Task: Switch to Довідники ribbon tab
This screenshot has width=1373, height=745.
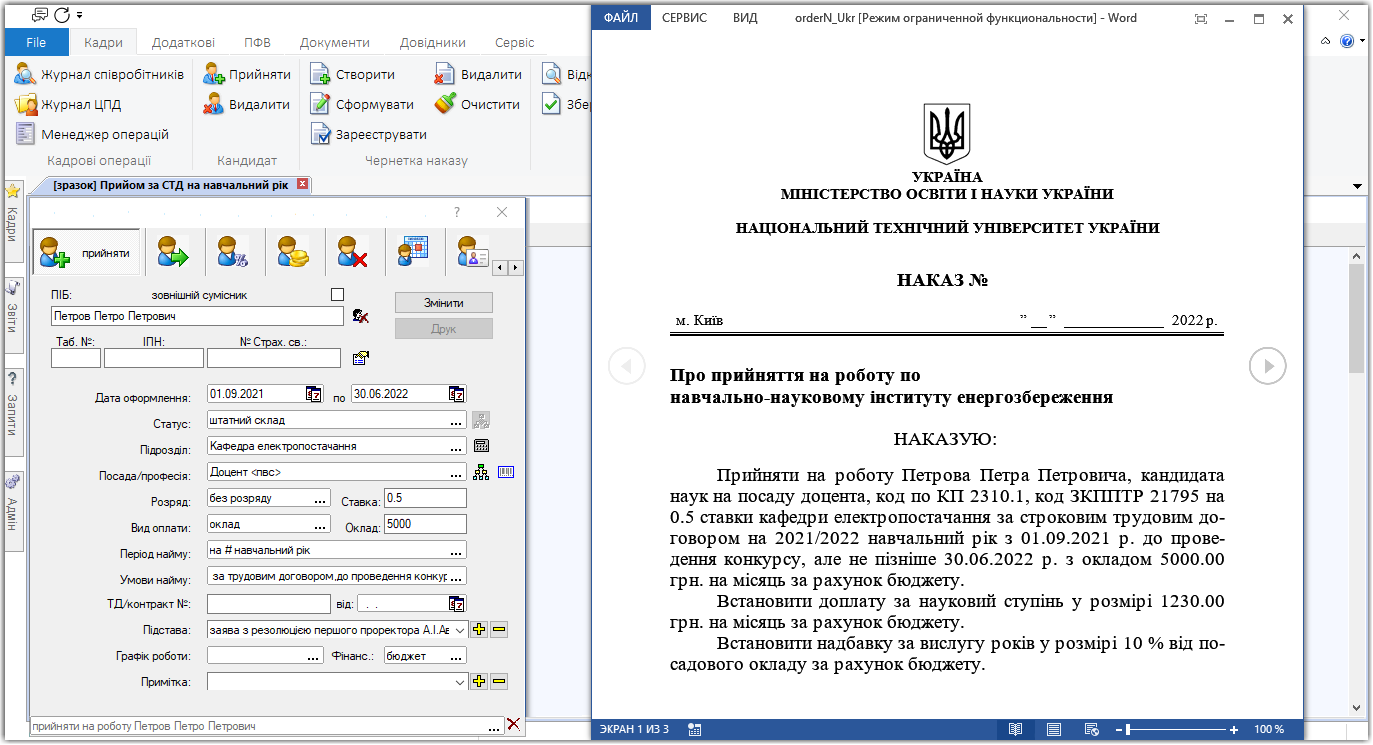Action: (x=433, y=42)
